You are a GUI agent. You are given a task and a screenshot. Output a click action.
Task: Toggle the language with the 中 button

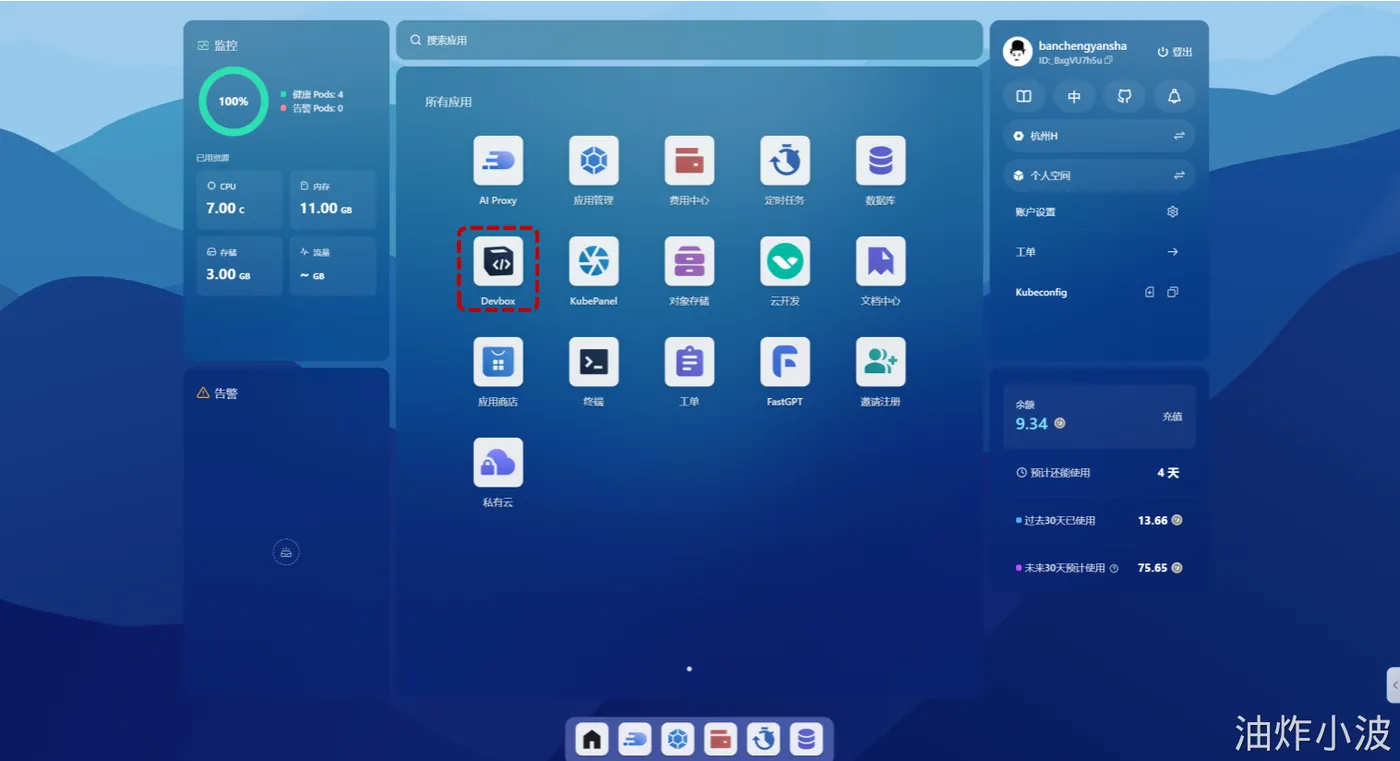pos(1074,97)
